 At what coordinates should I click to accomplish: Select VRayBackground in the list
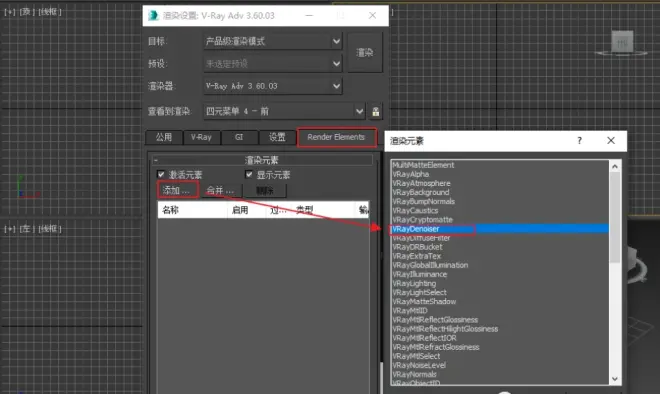pos(420,192)
